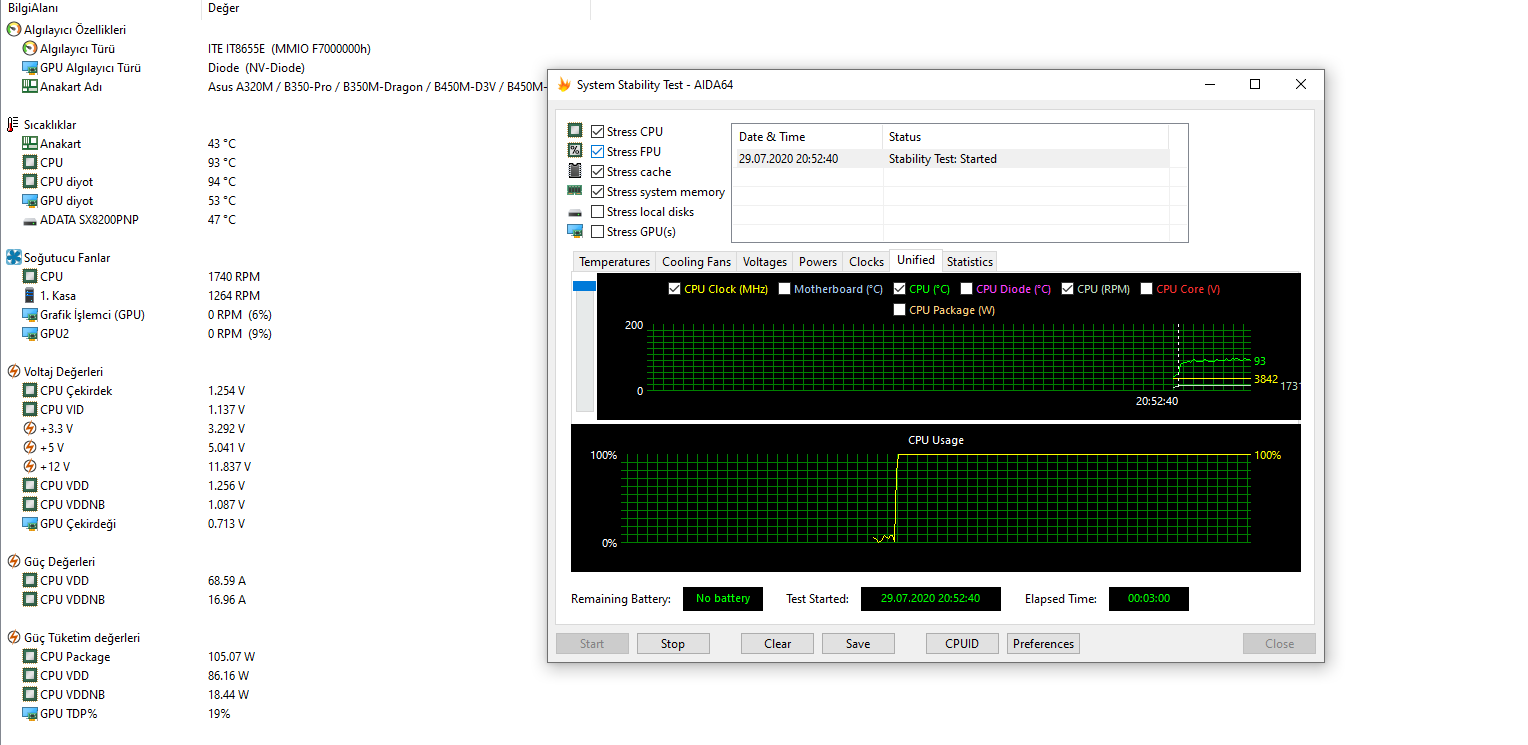Click the CPU Package power icon
The width and height of the screenshot is (1528, 745).
[x=30, y=657]
